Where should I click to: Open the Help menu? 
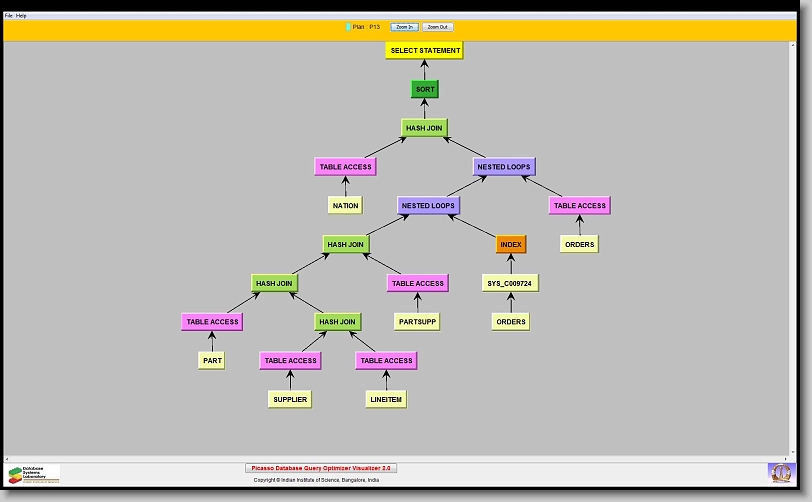pos(21,16)
